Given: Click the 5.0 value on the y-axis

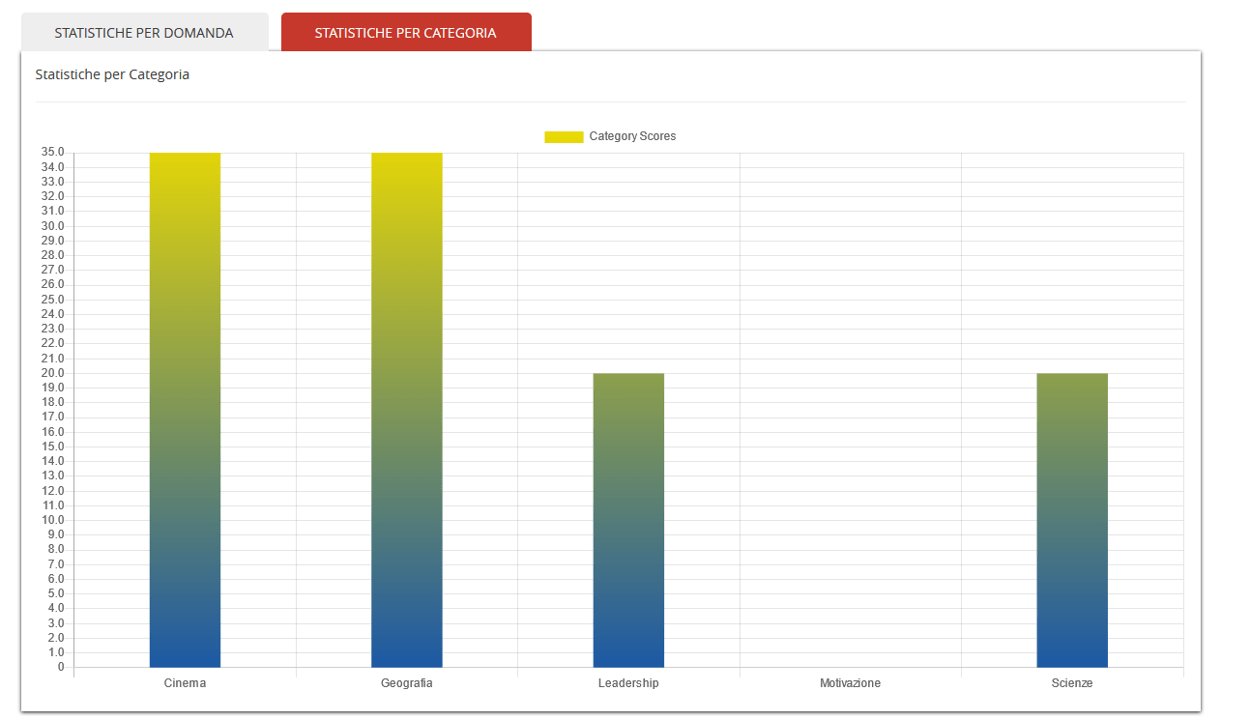Looking at the screenshot, I should pos(55,594).
